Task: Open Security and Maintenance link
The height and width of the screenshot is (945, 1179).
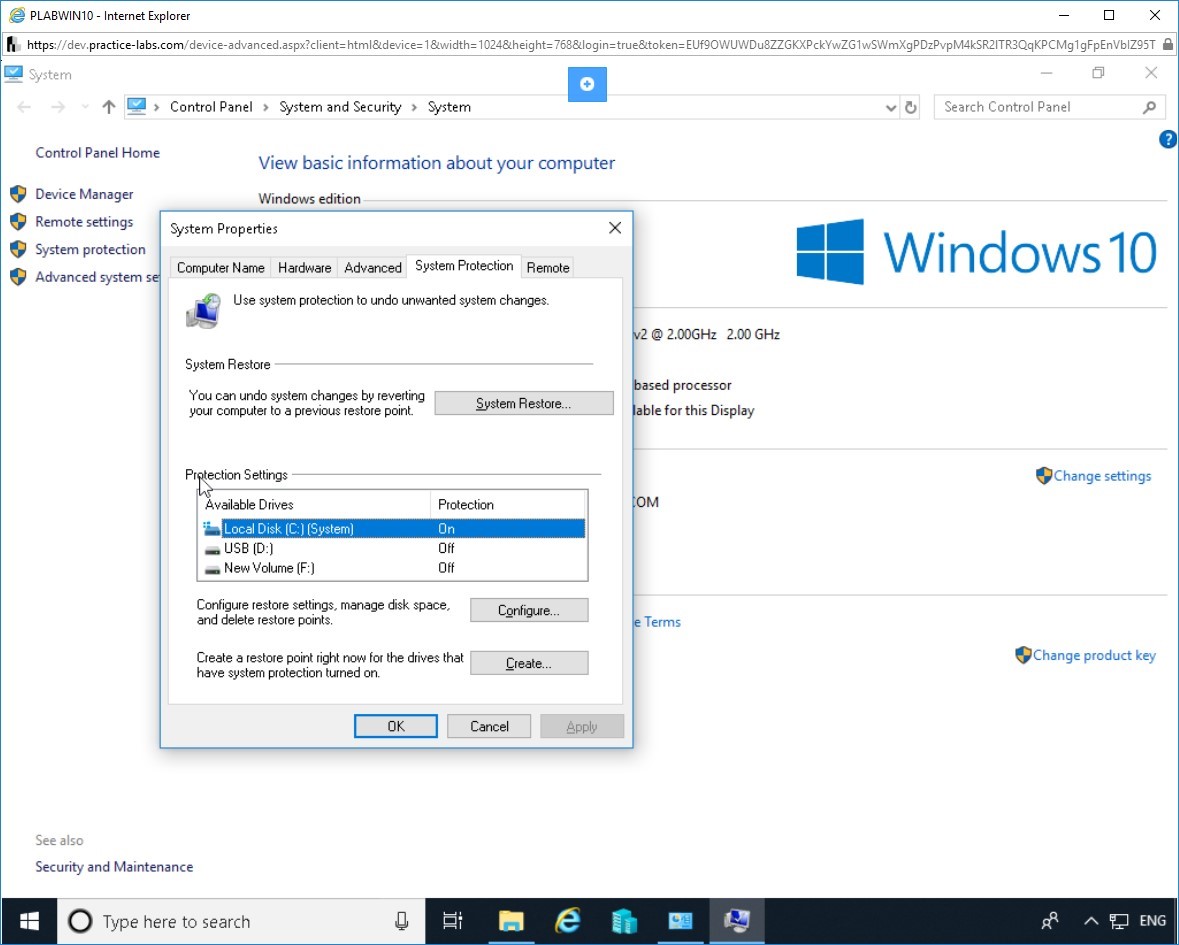Action: (114, 867)
